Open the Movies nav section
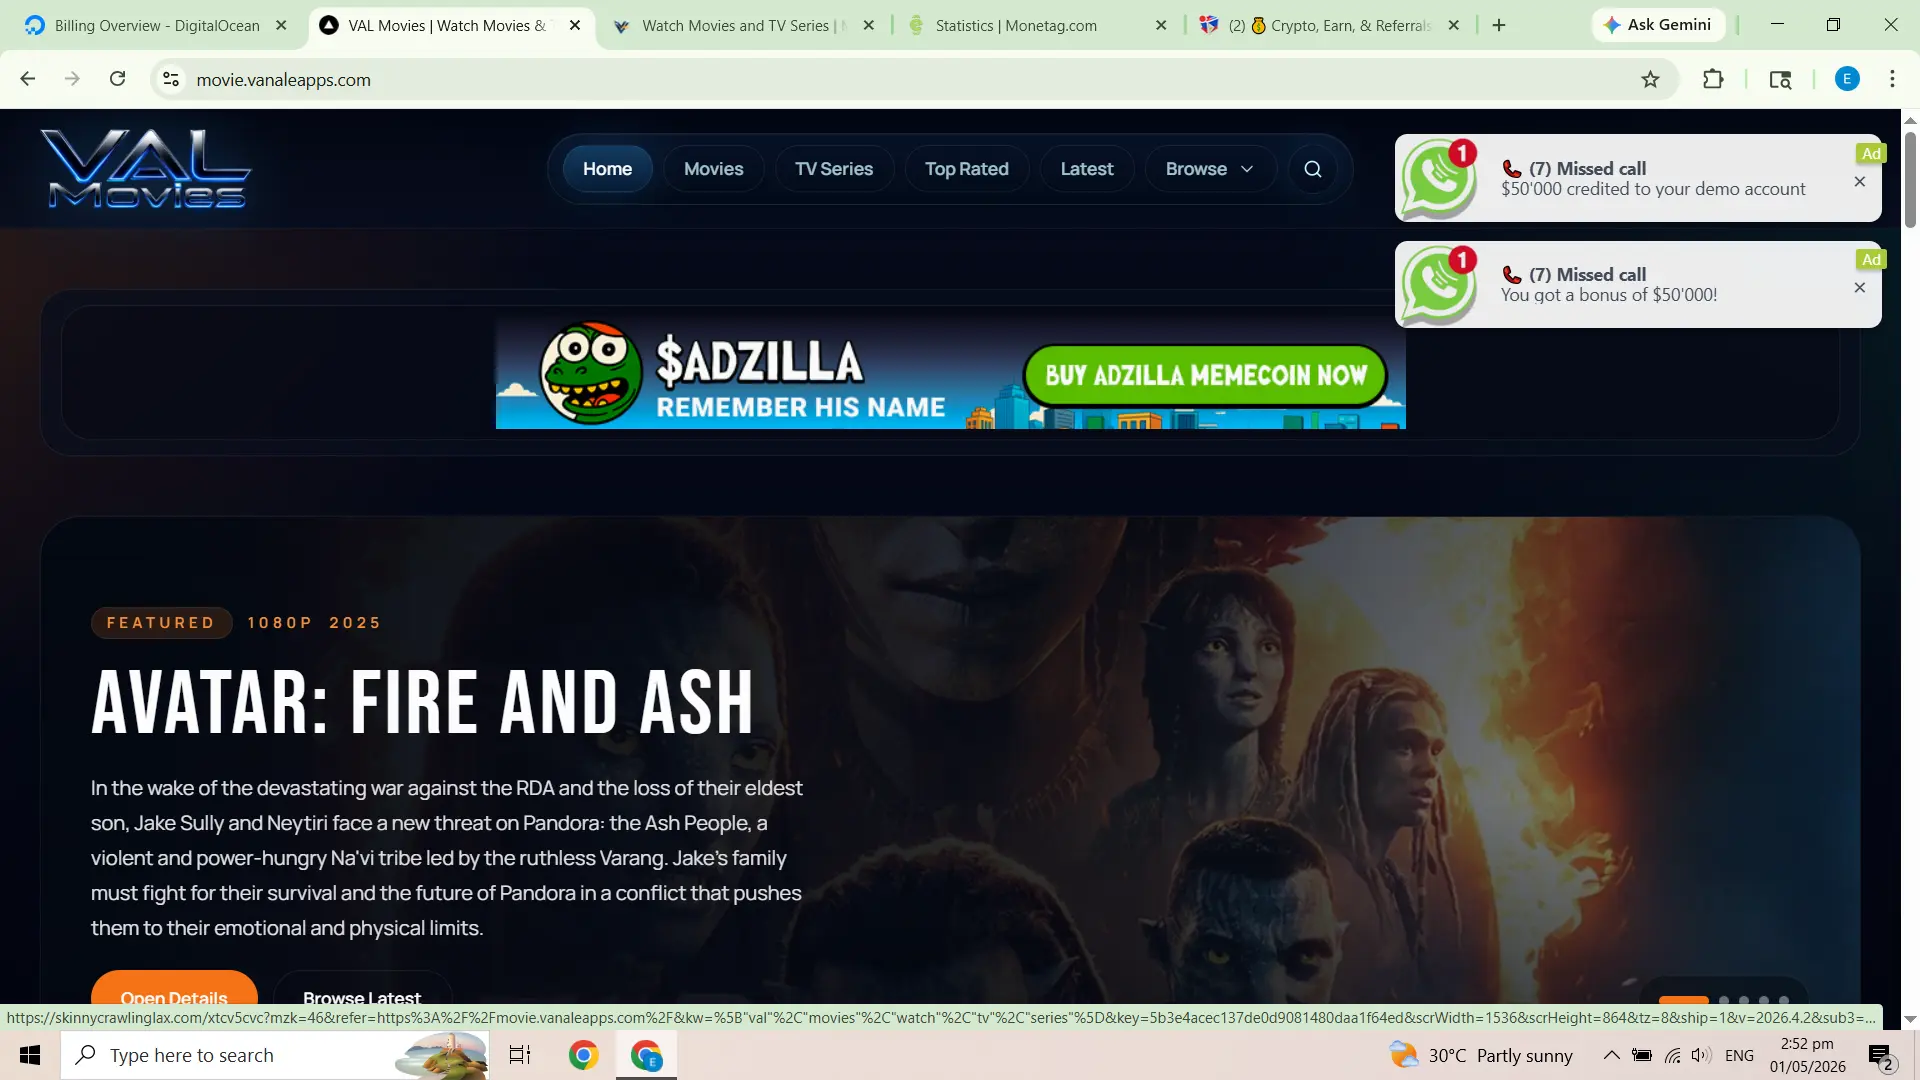 (x=713, y=169)
